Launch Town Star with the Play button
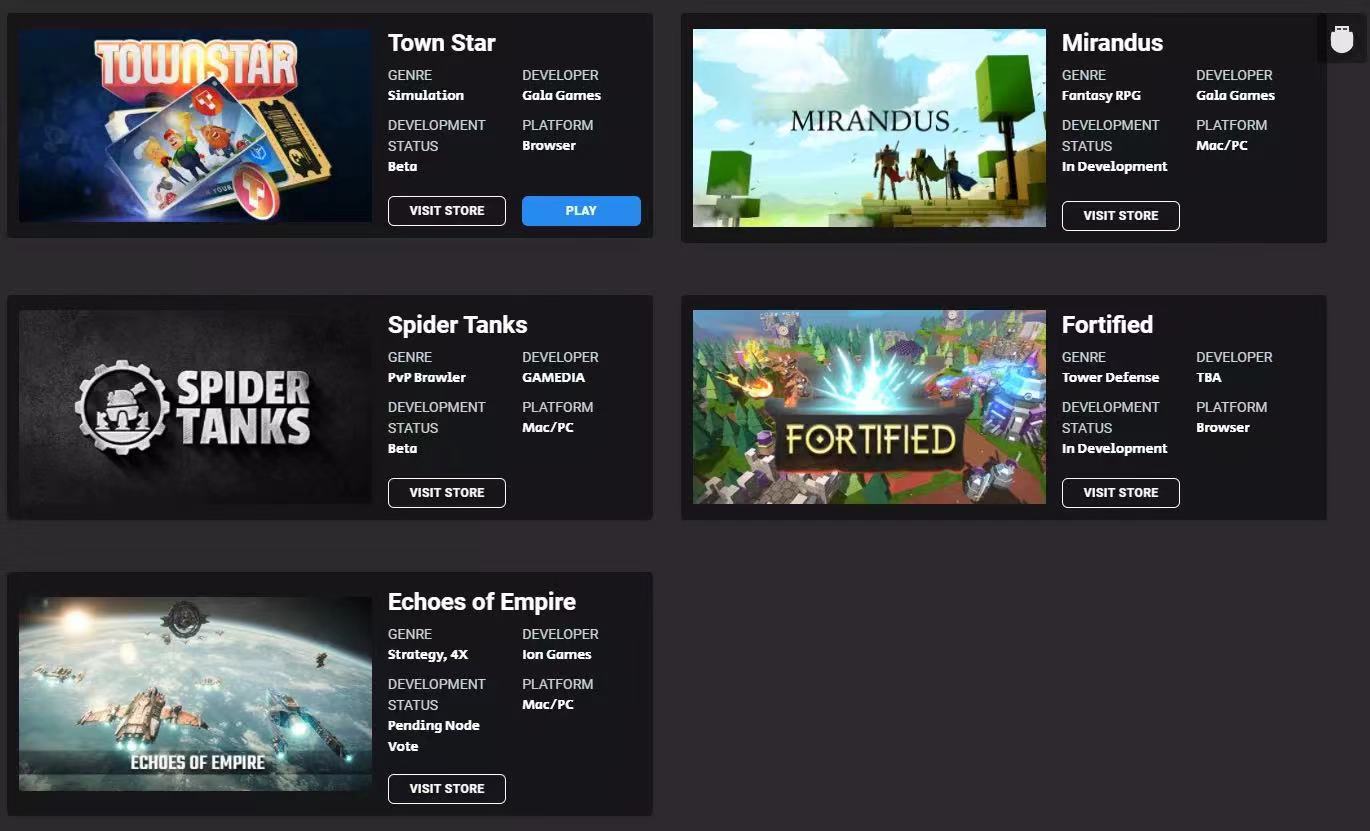 (x=581, y=211)
